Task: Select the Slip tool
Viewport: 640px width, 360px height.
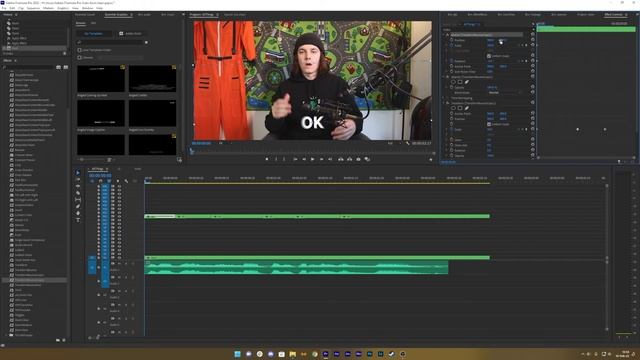Action: coord(78,200)
